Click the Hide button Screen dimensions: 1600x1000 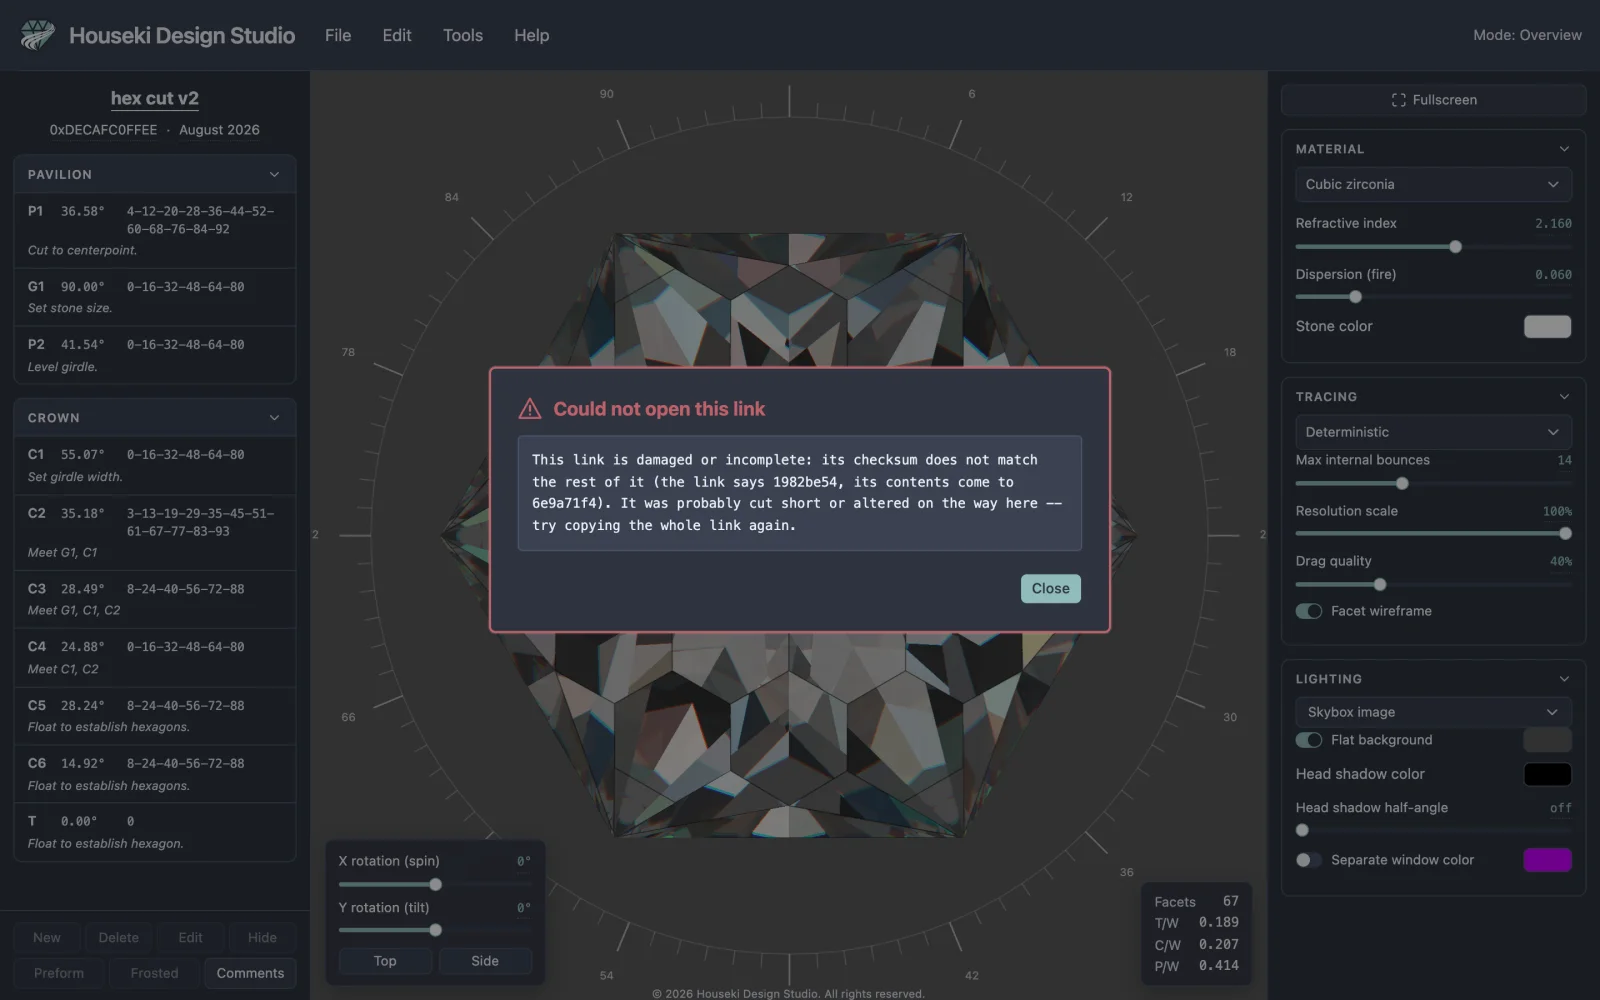(262, 938)
